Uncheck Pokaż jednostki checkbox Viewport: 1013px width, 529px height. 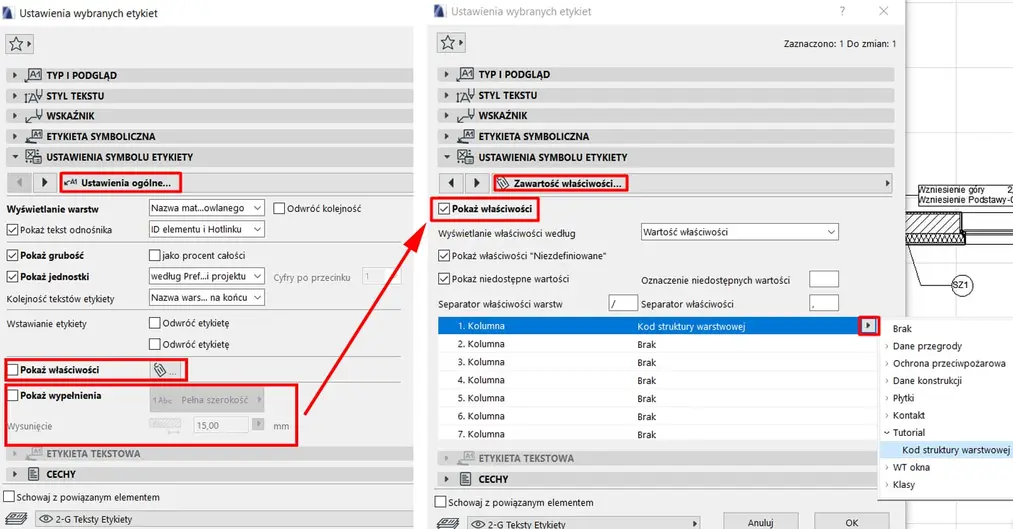pyautogui.click(x=12, y=276)
